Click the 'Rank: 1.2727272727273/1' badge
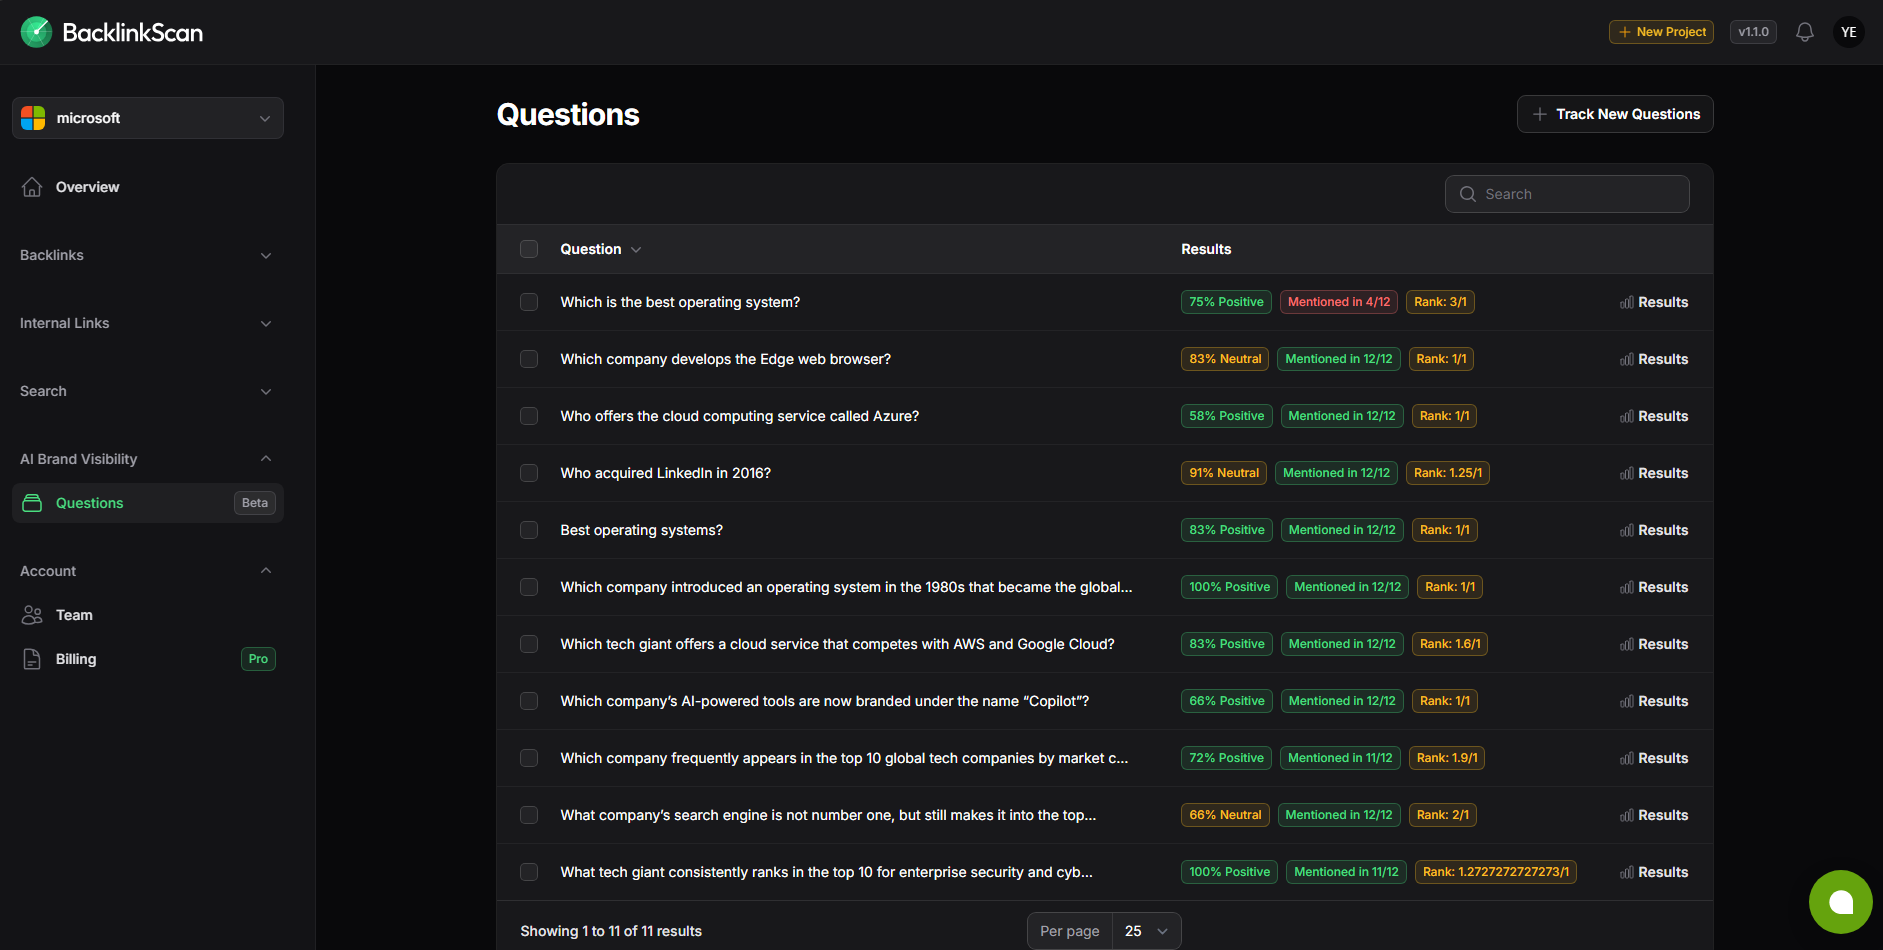 point(1496,872)
